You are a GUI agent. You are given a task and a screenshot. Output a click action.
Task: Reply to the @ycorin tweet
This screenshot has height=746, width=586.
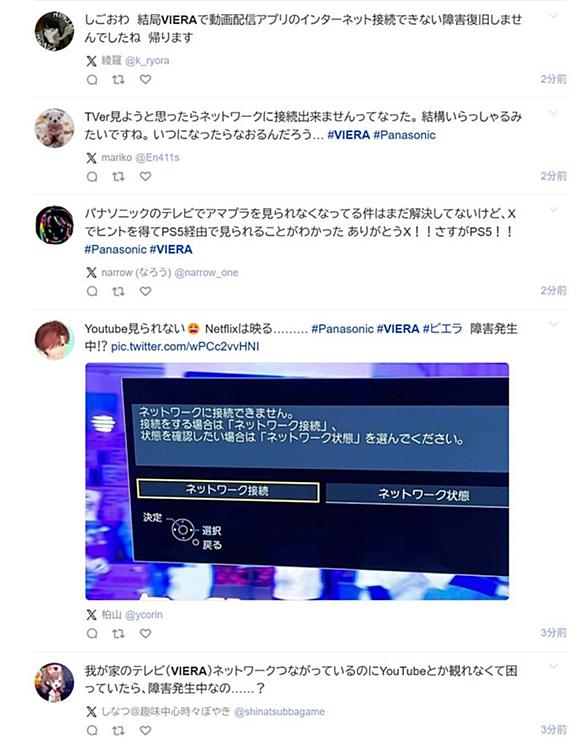(x=92, y=633)
